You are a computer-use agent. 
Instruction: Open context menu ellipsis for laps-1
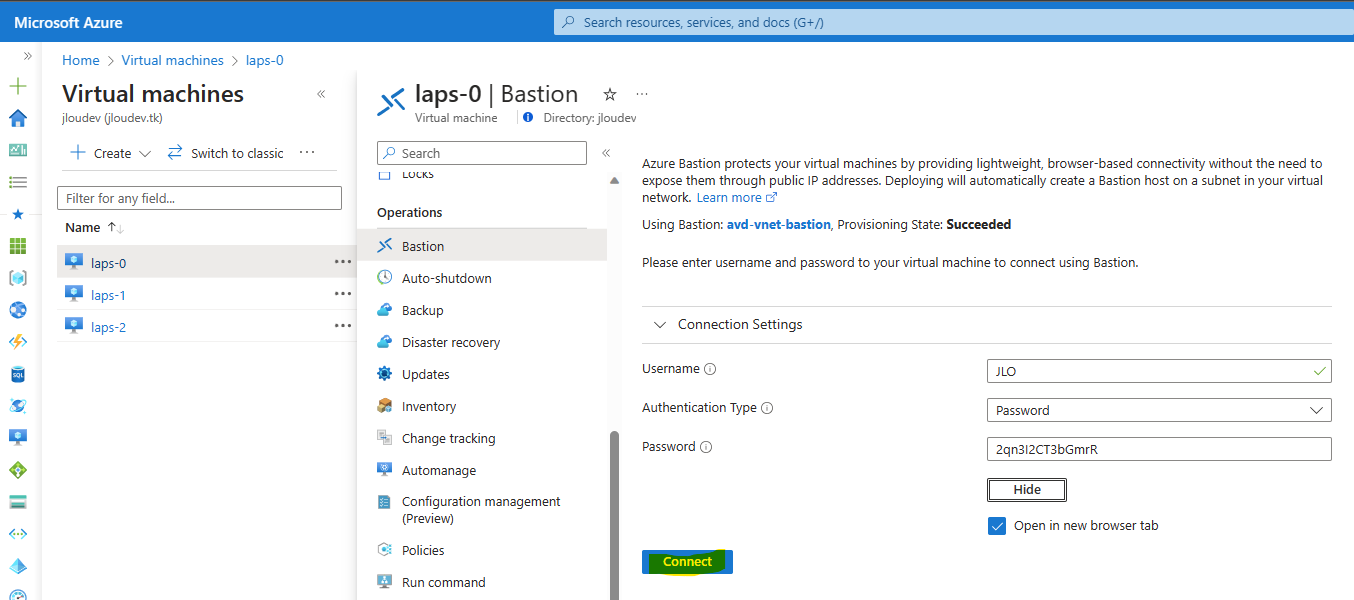tap(343, 294)
